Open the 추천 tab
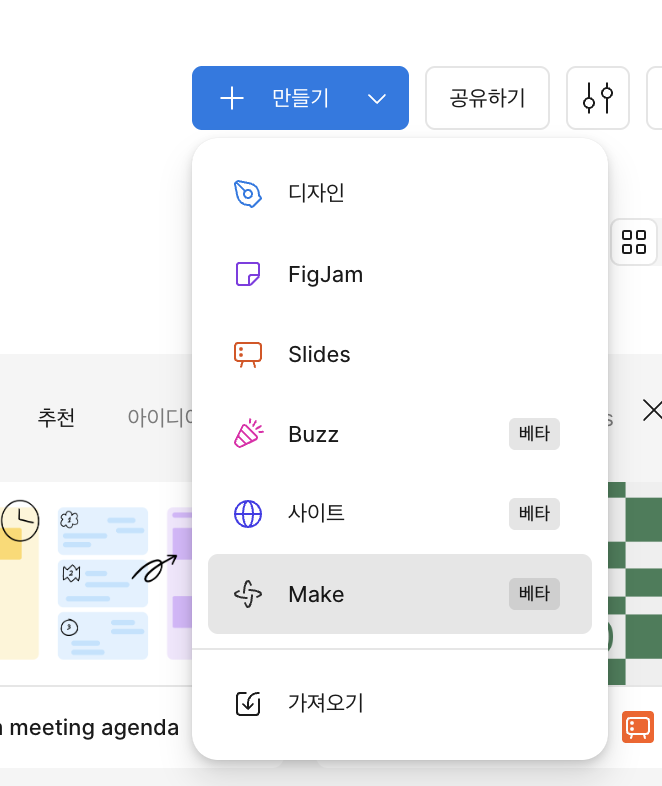The width and height of the screenshot is (662, 786). (x=56, y=417)
